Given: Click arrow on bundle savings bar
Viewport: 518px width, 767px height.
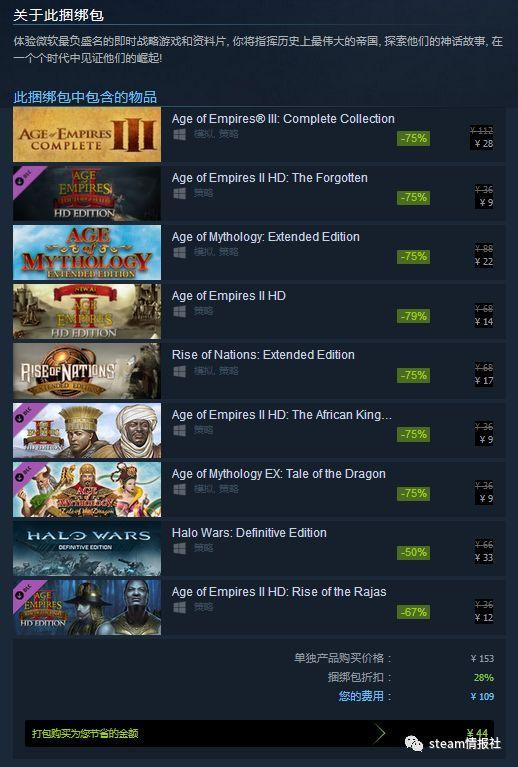Looking at the screenshot, I should pyautogui.click(x=381, y=733).
